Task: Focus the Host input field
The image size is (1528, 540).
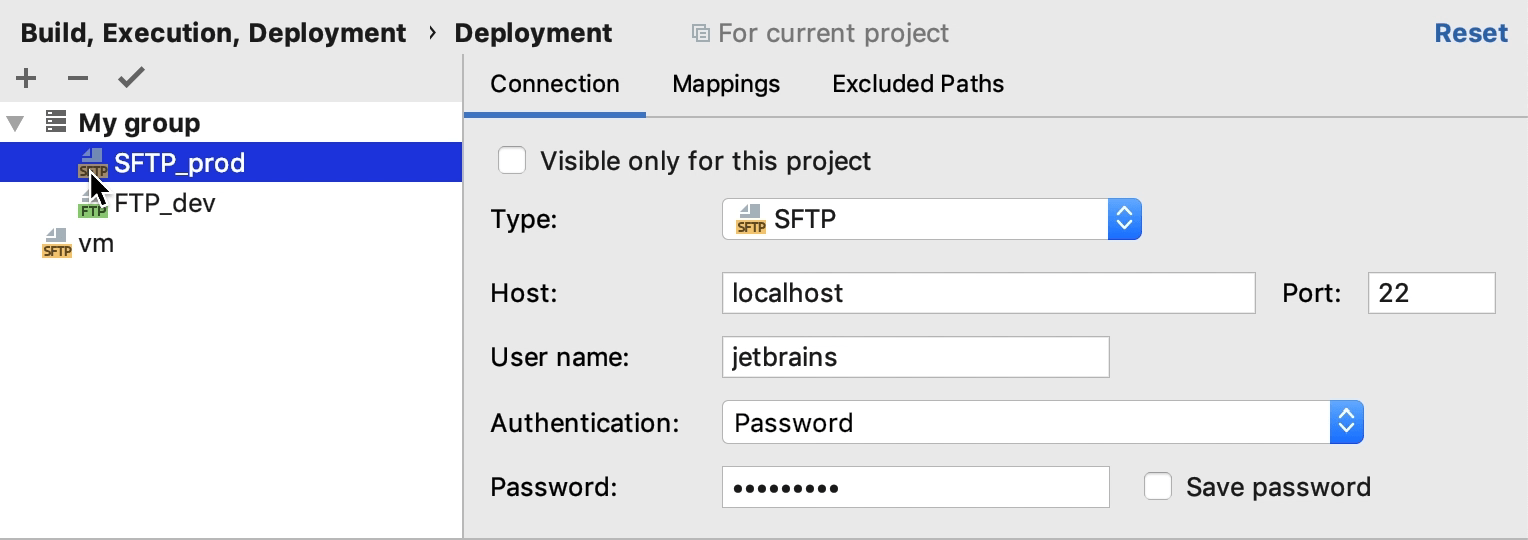Action: pyautogui.click(x=988, y=293)
